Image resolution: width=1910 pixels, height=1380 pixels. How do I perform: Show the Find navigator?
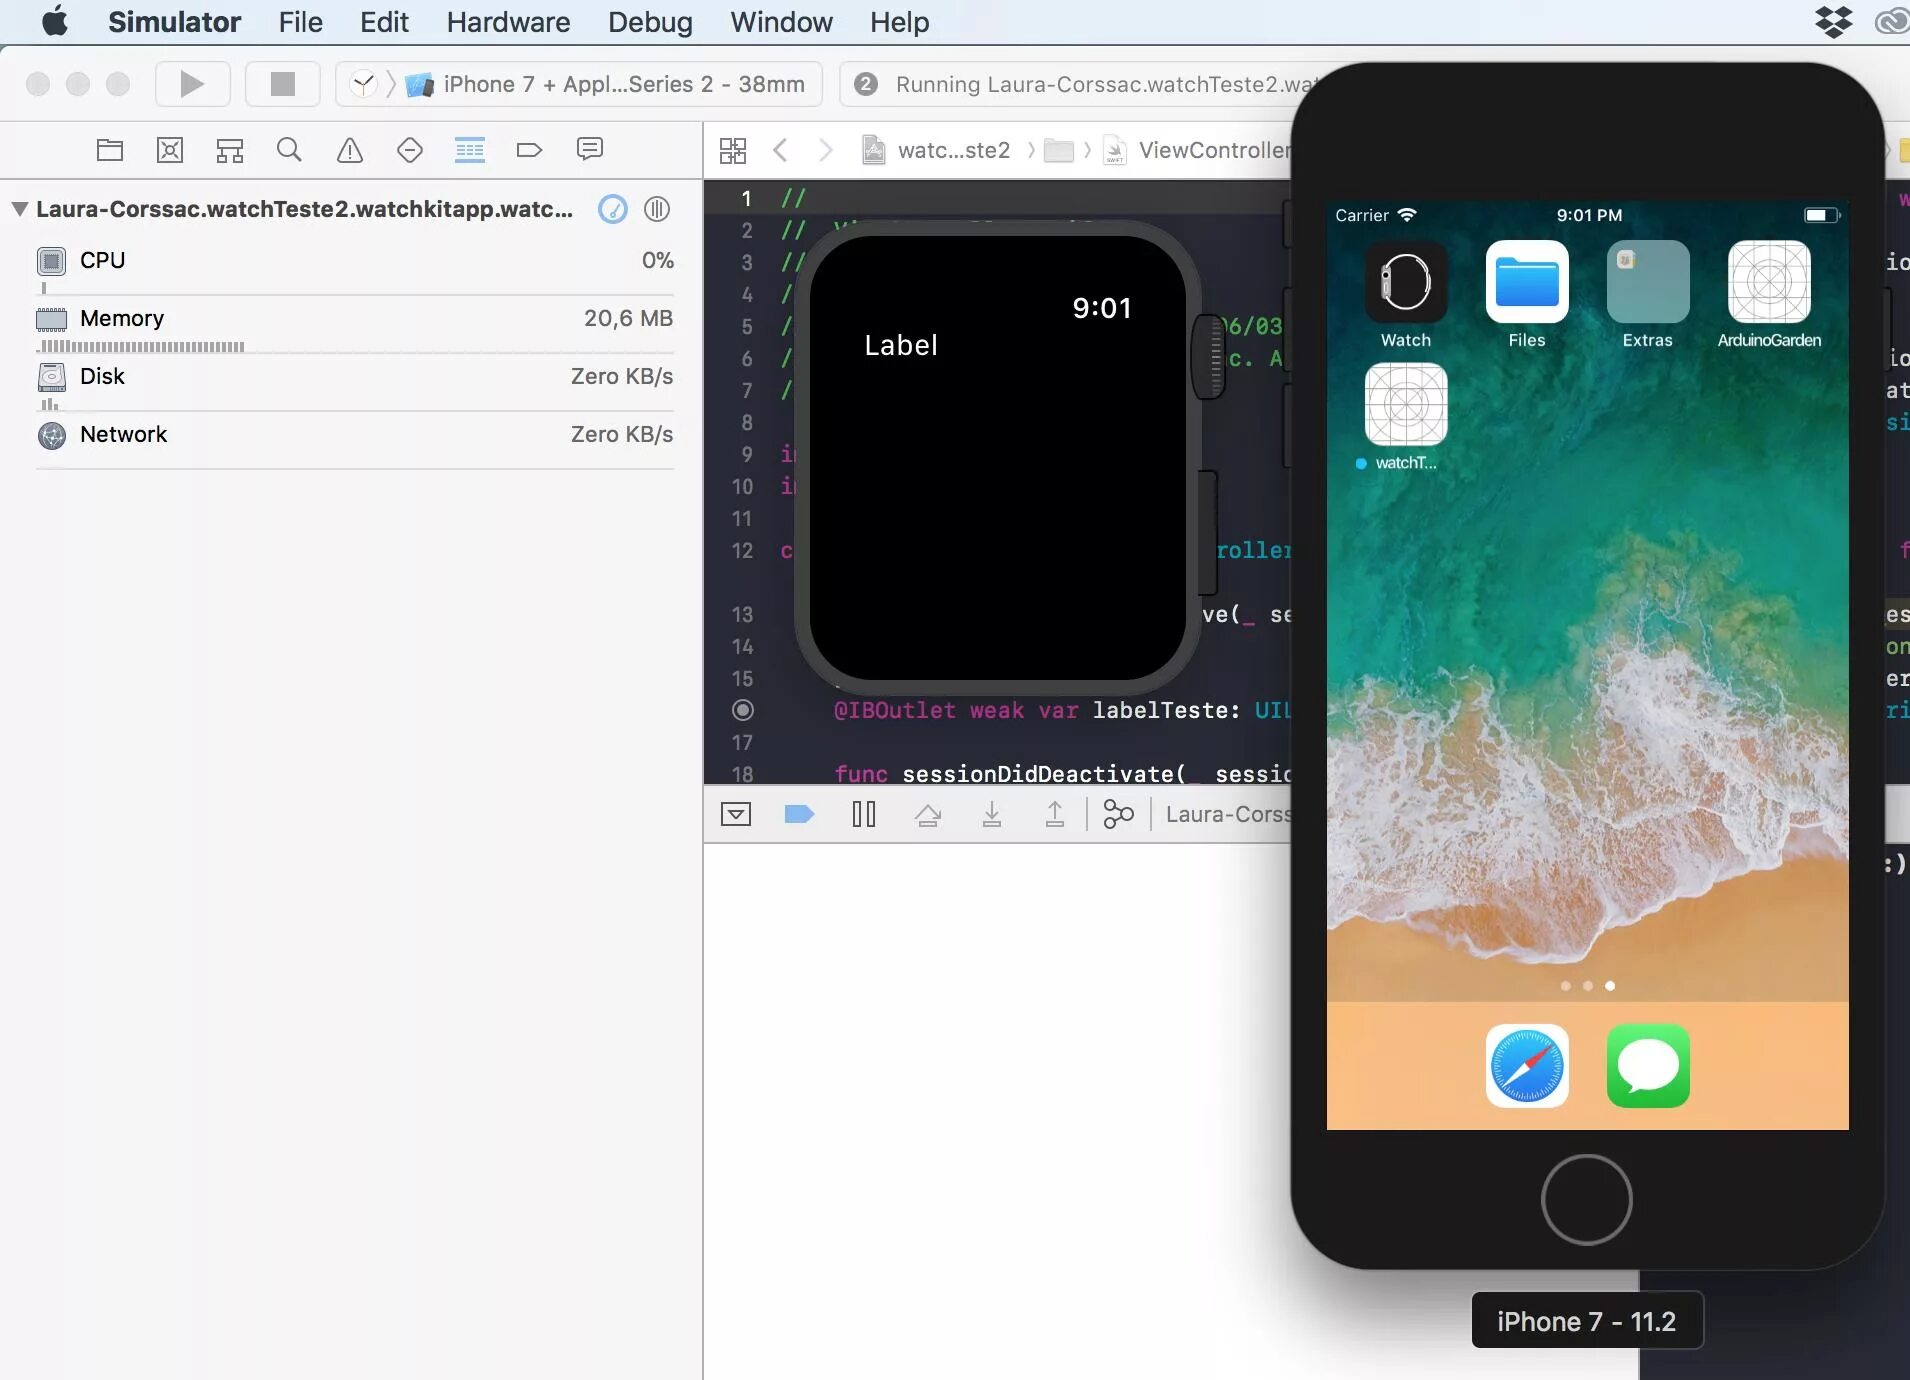pos(289,150)
